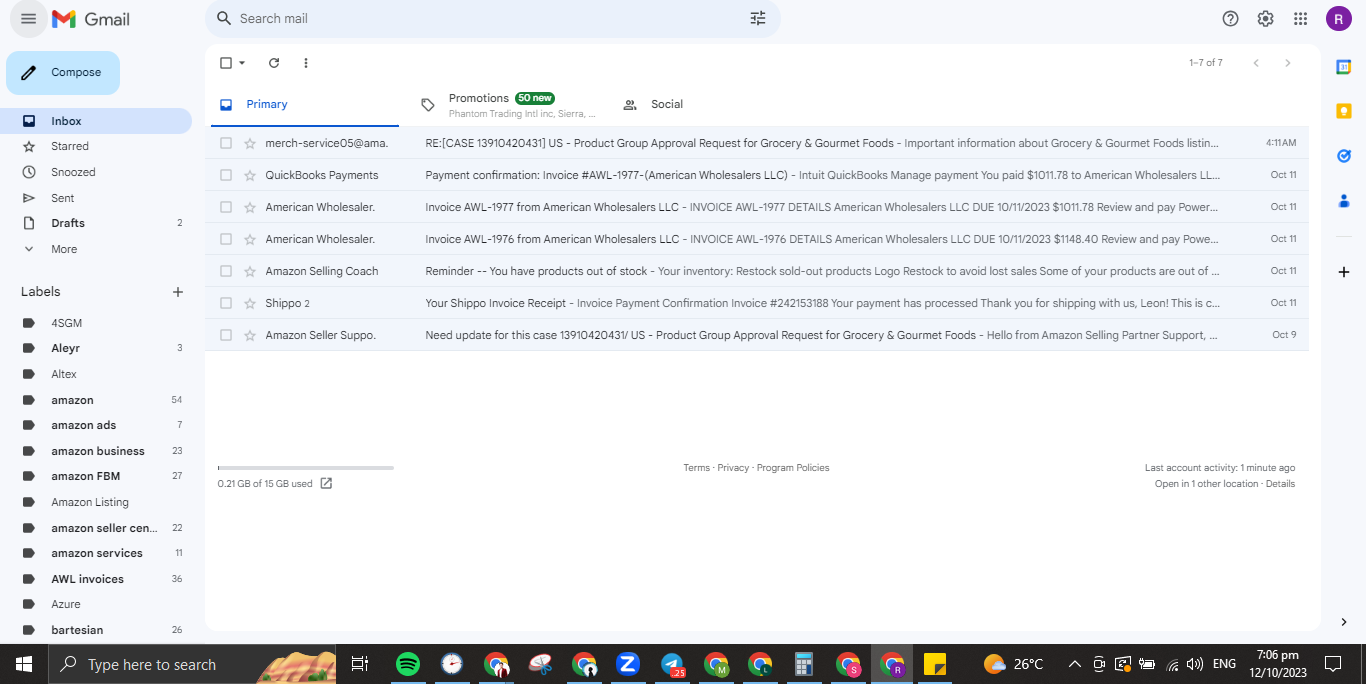This screenshot has width=1366, height=684.
Task: Open the main menu hamburger icon
Action: [x=28, y=19]
